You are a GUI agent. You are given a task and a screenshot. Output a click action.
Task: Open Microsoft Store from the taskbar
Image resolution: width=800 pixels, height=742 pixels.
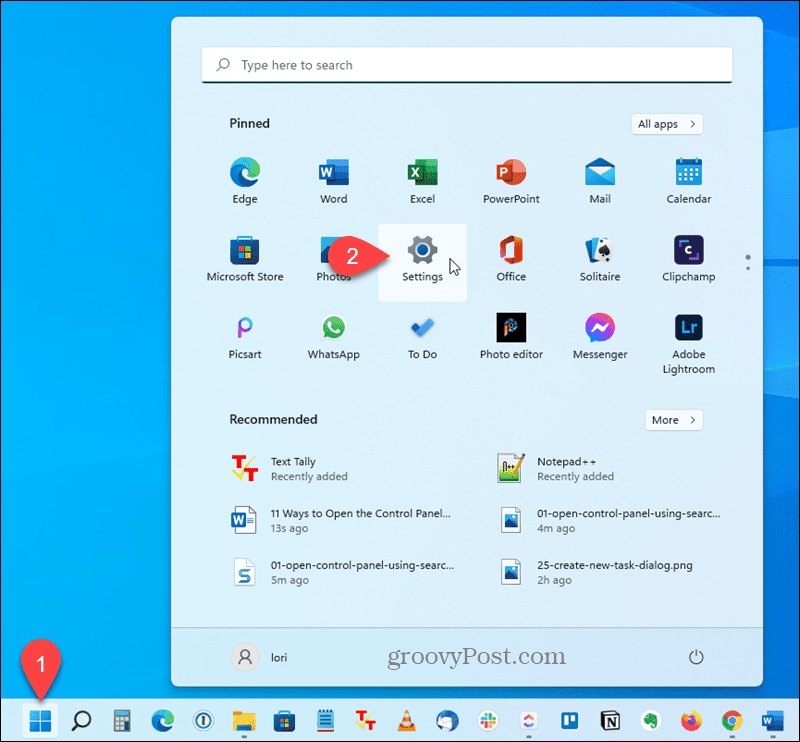[285, 721]
